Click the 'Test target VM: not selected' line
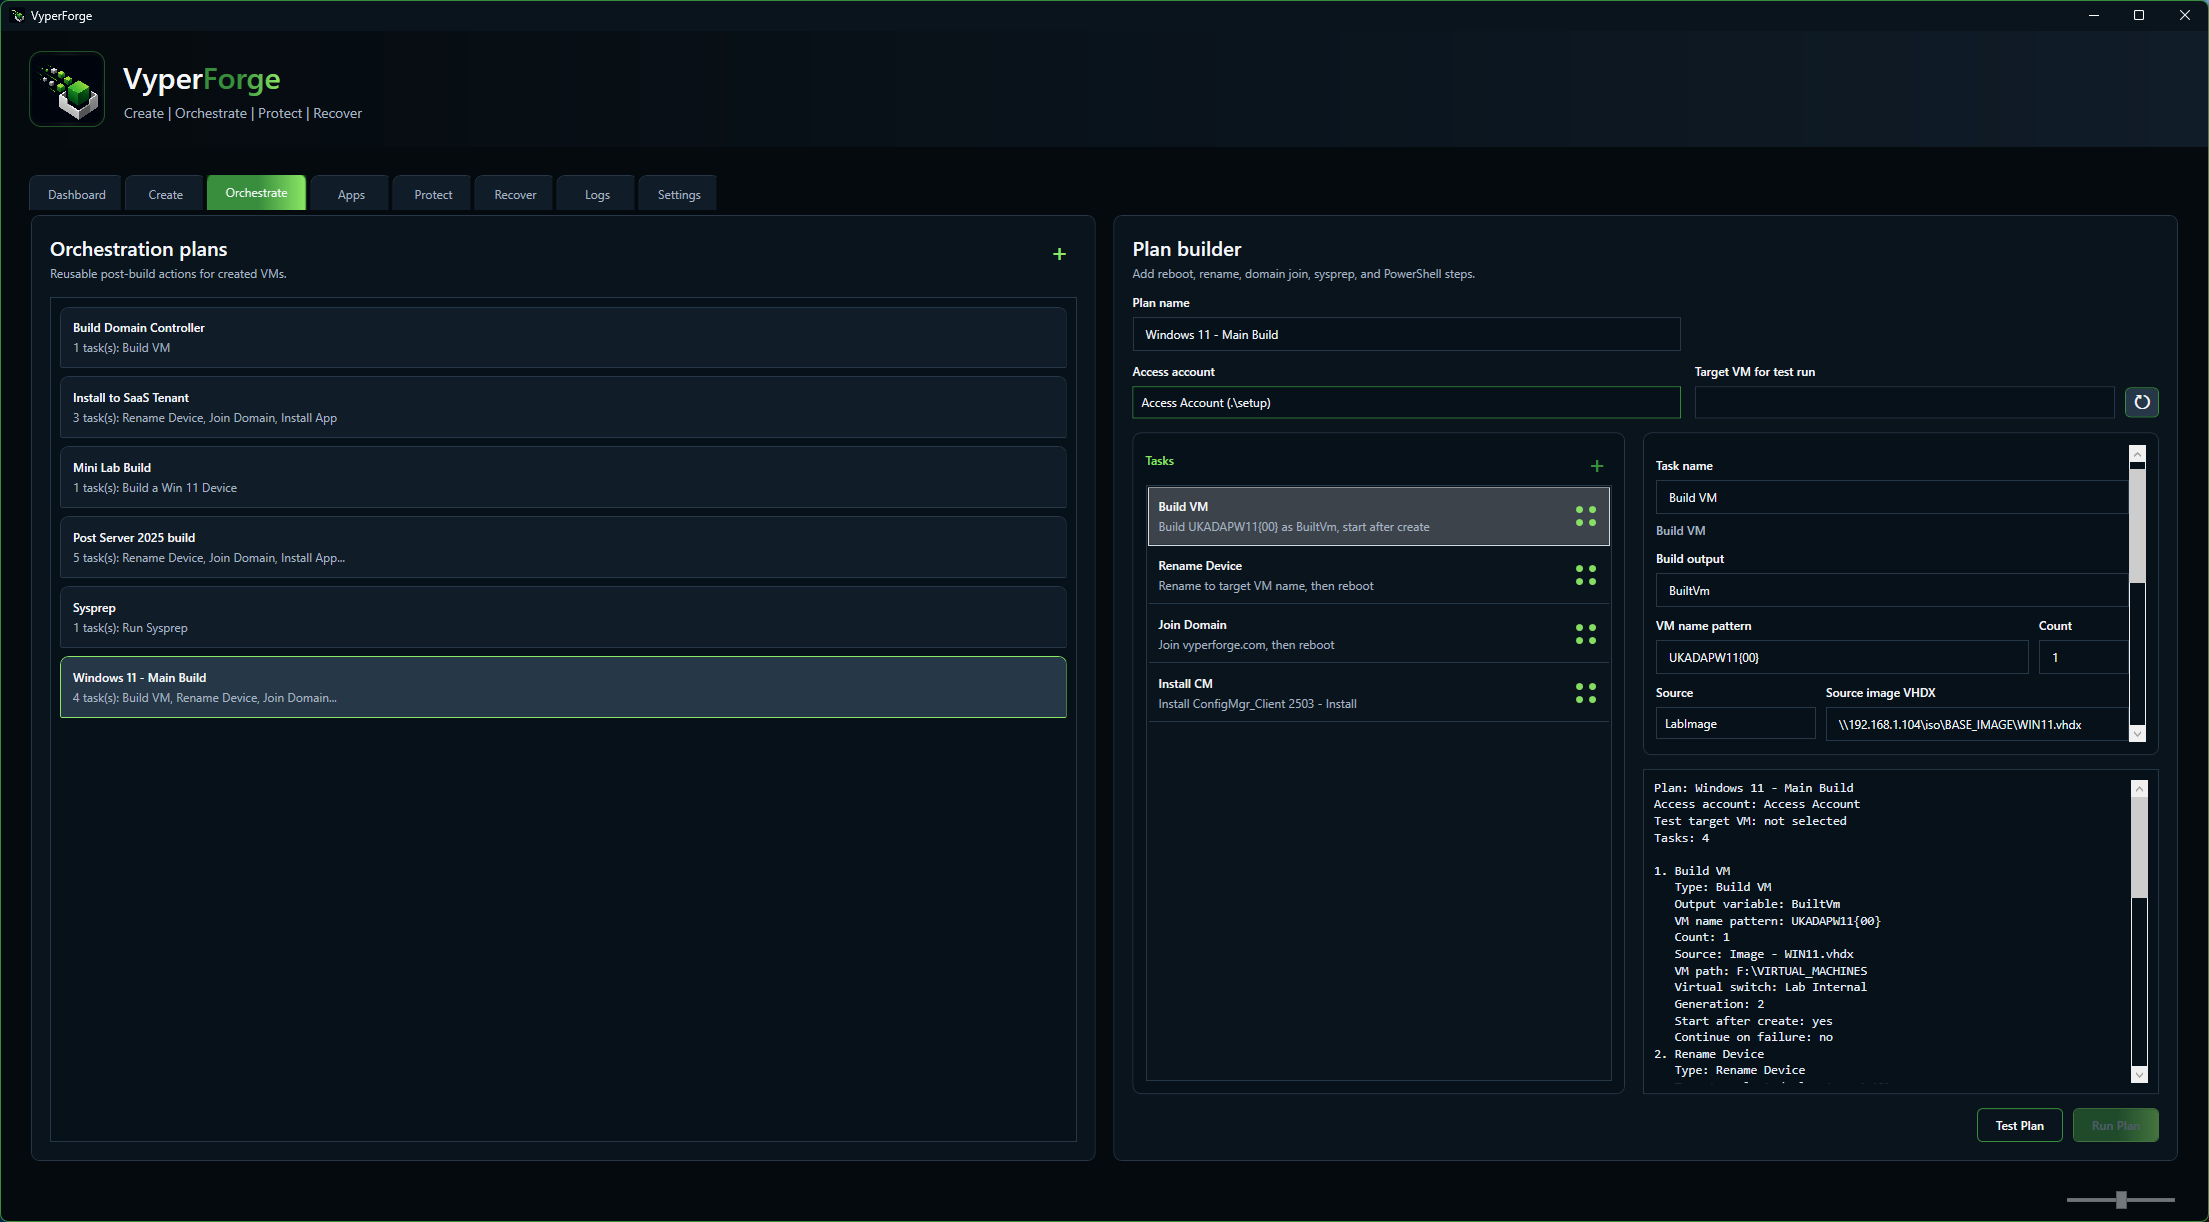This screenshot has height=1222, width=2209. tap(1749, 821)
